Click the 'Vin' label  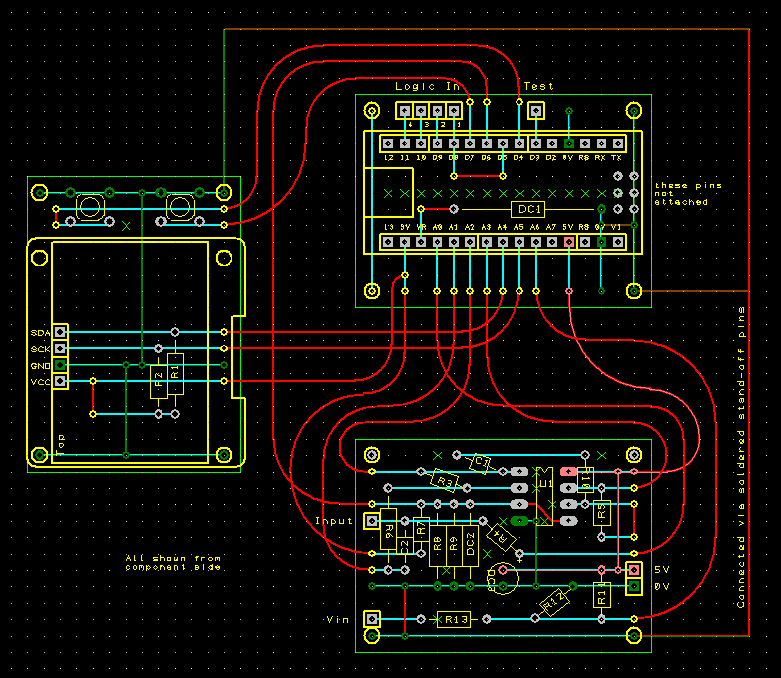(x=337, y=619)
